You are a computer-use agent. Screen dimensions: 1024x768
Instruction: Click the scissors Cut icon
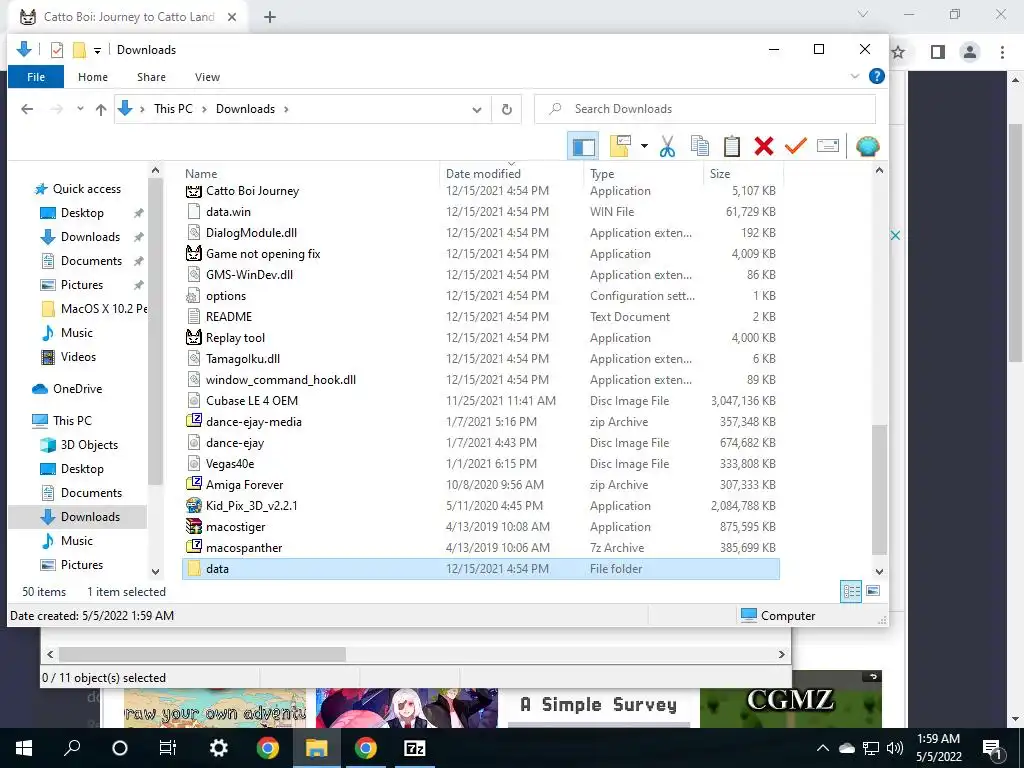[667, 146]
